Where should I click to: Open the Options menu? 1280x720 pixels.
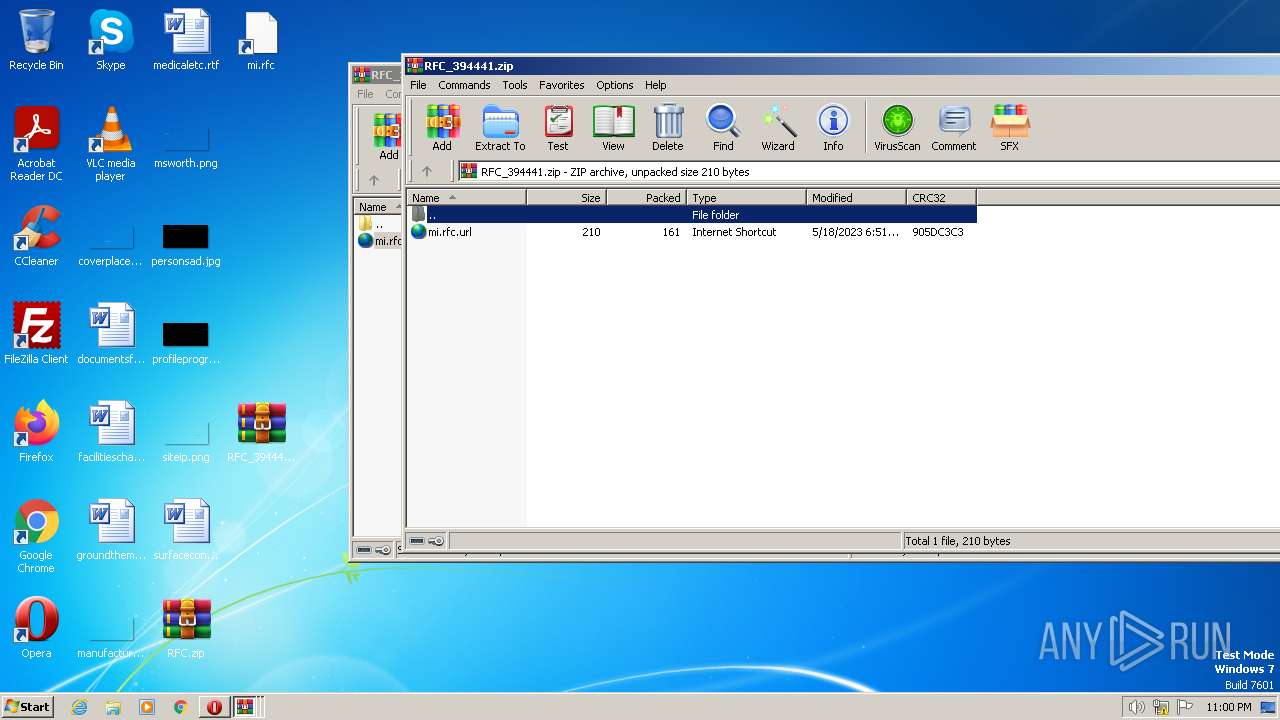pyautogui.click(x=615, y=85)
